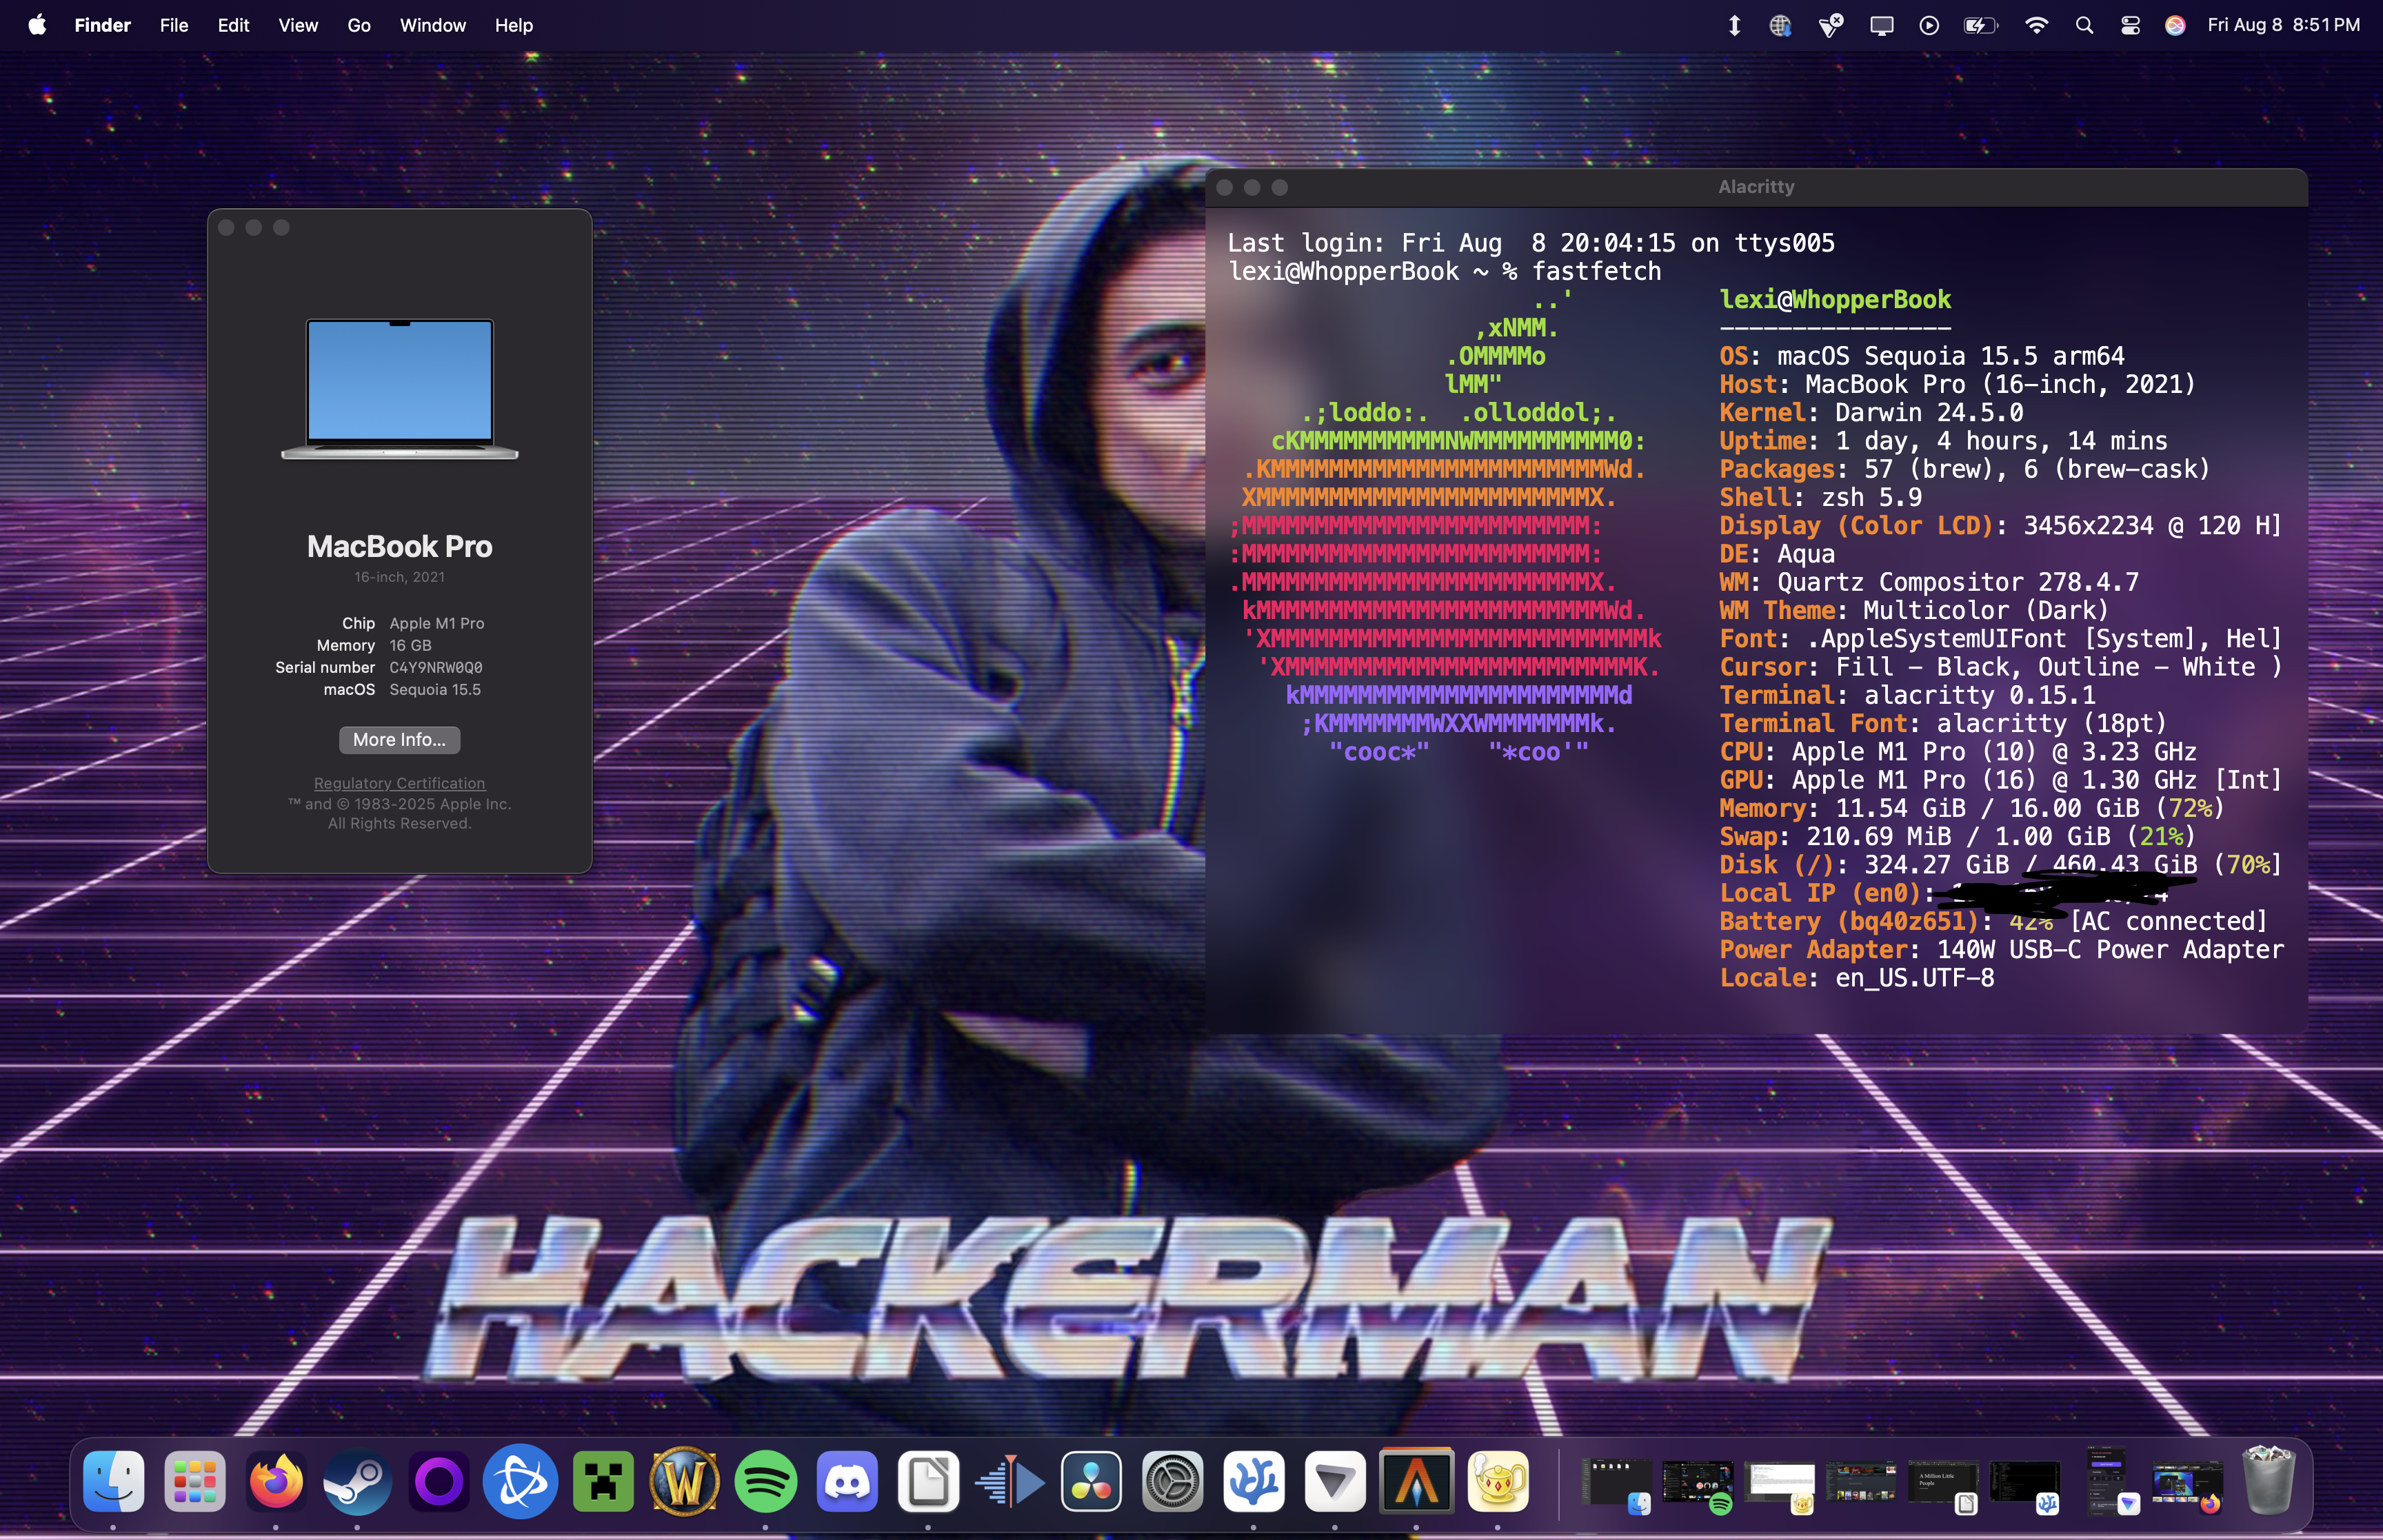Open the display menu bar icon
This screenshot has height=1540, width=2383.
[1881, 25]
